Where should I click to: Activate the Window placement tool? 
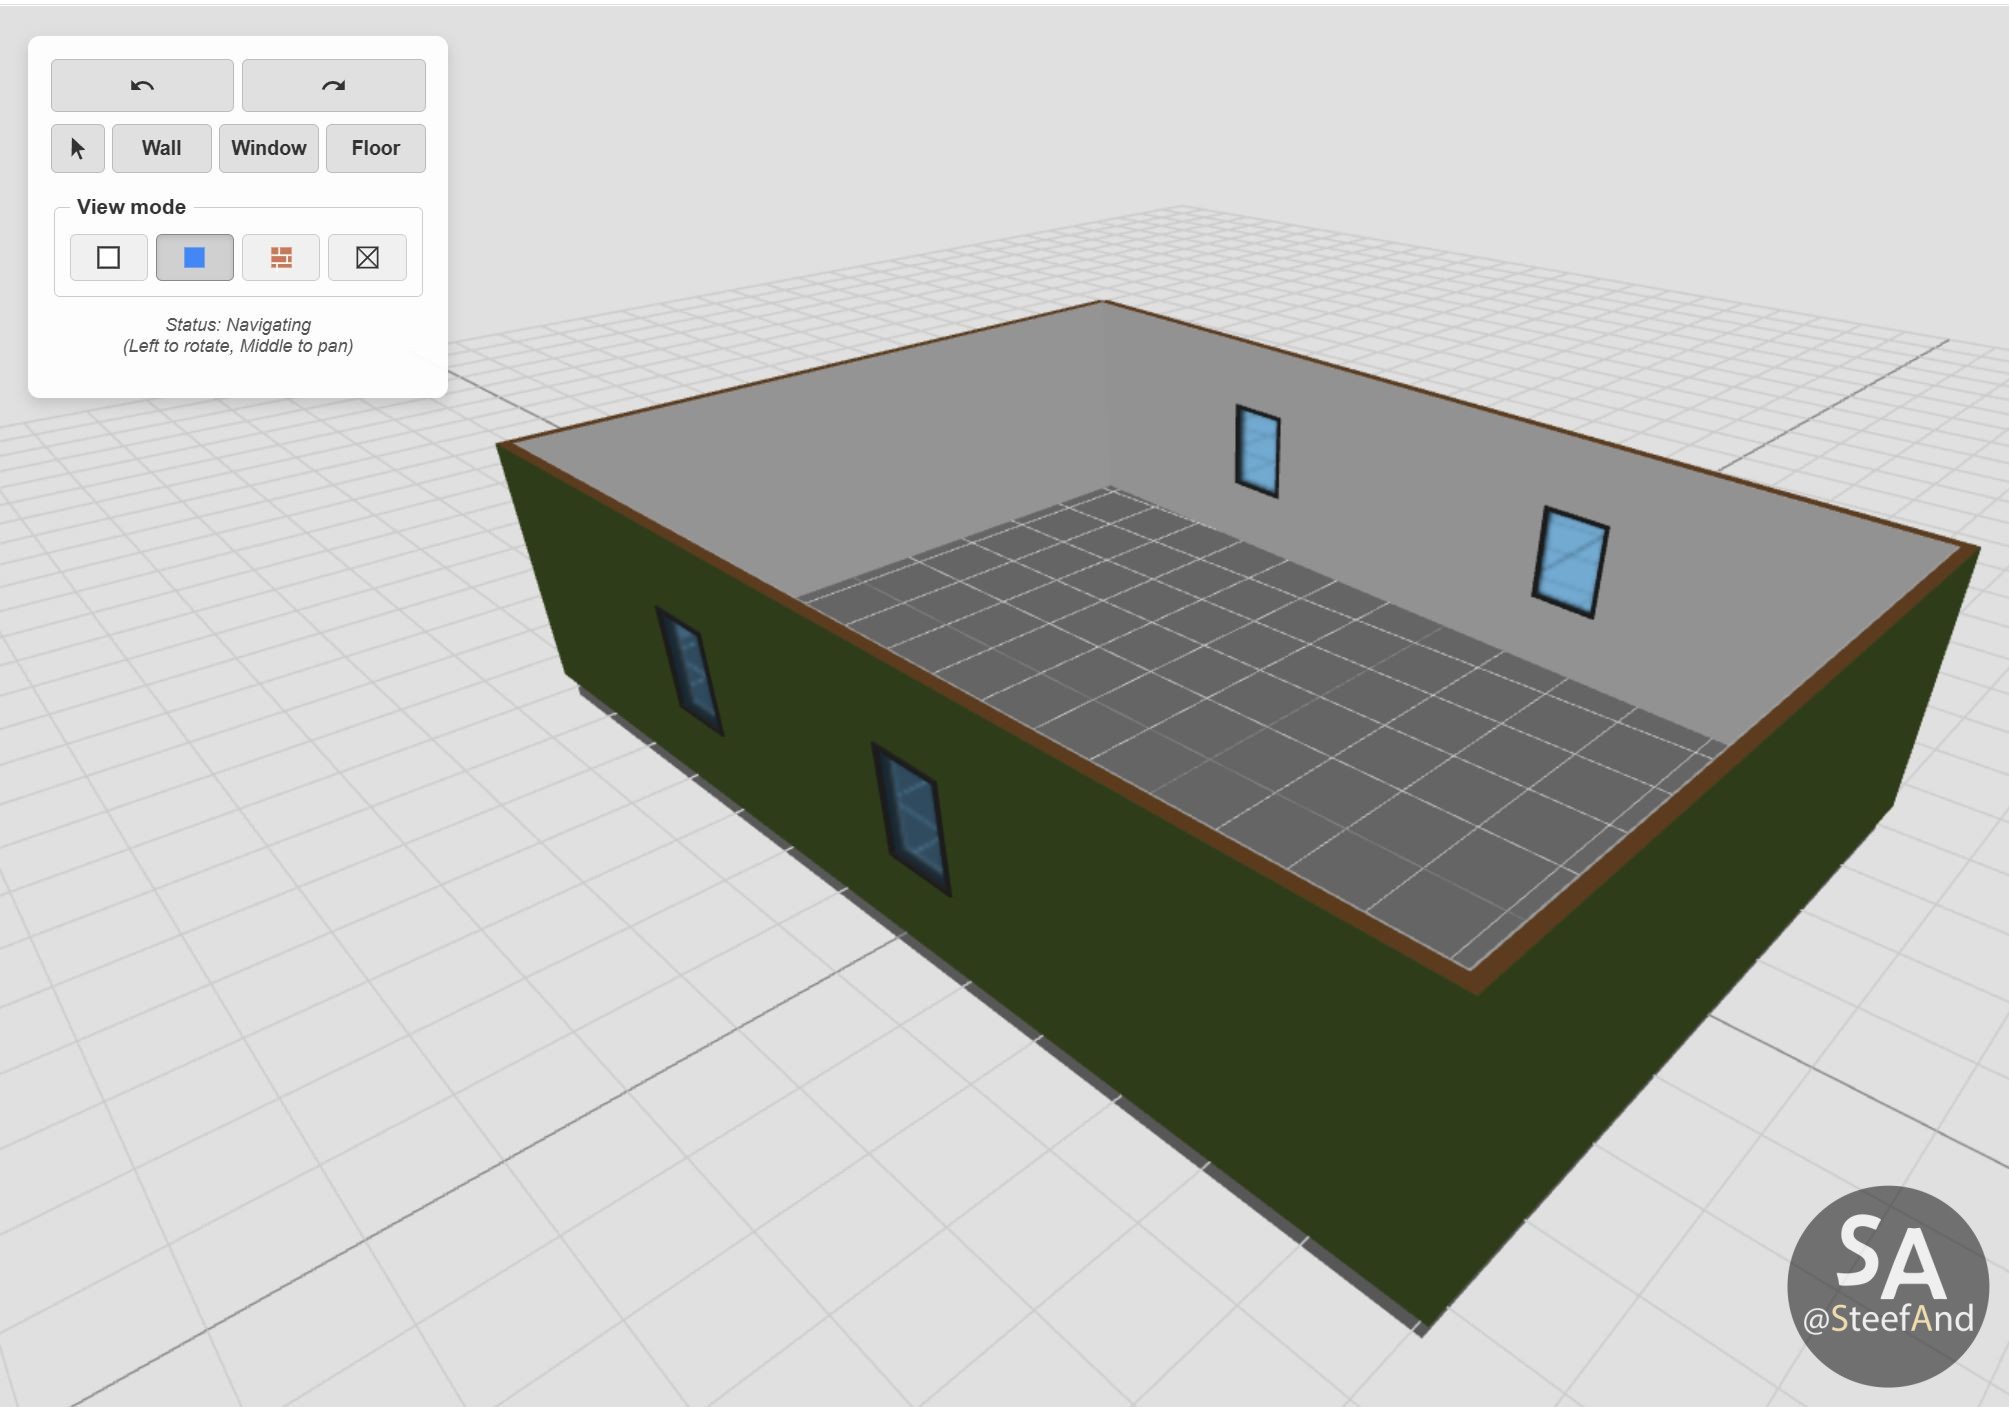[x=269, y=148]
